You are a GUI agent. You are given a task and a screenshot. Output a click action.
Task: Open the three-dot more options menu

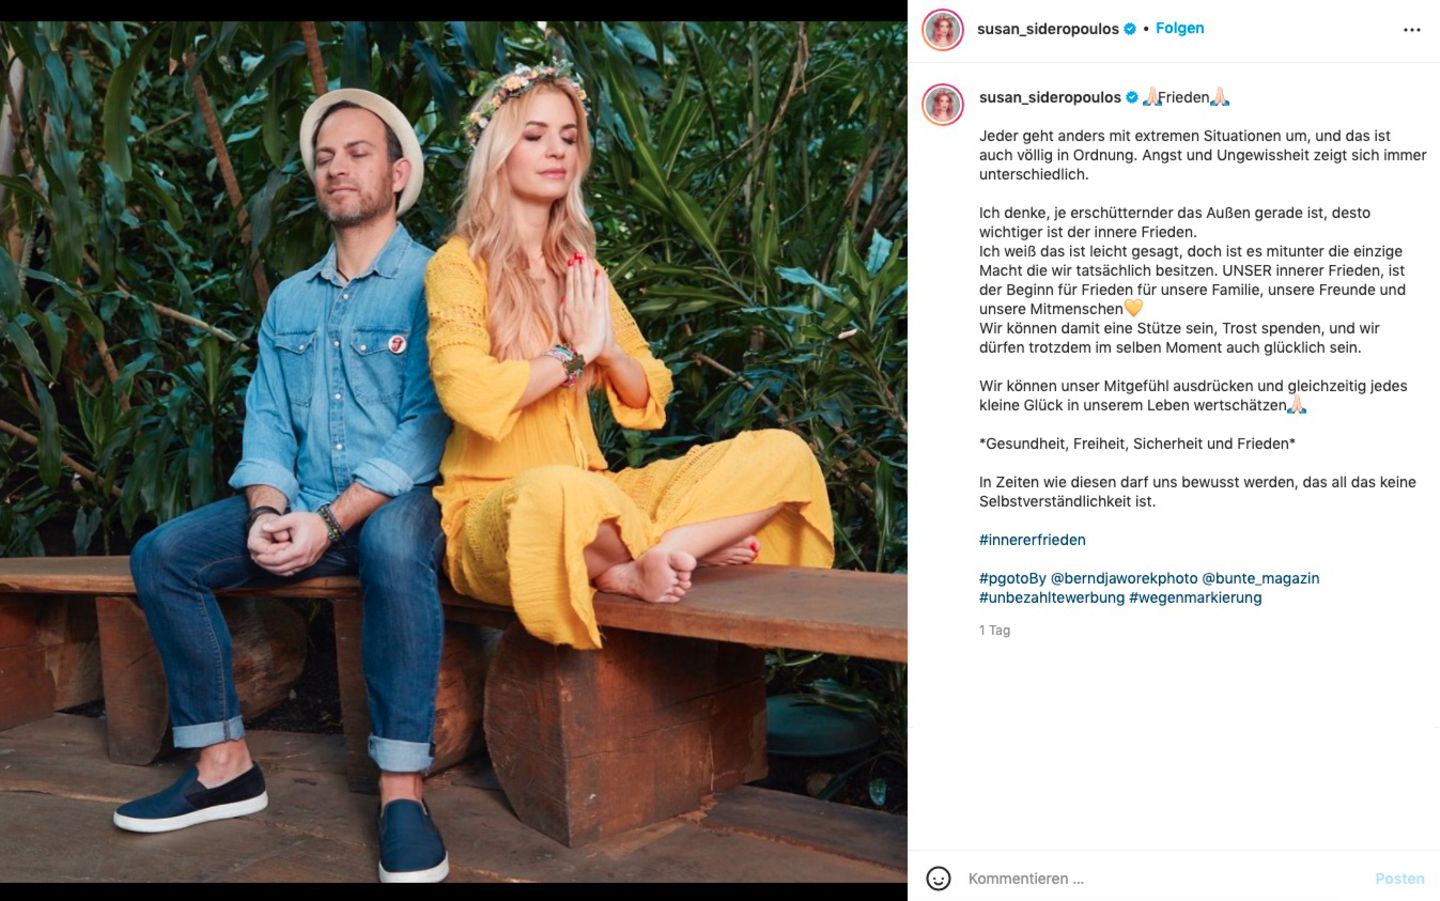coord(1411,30)
